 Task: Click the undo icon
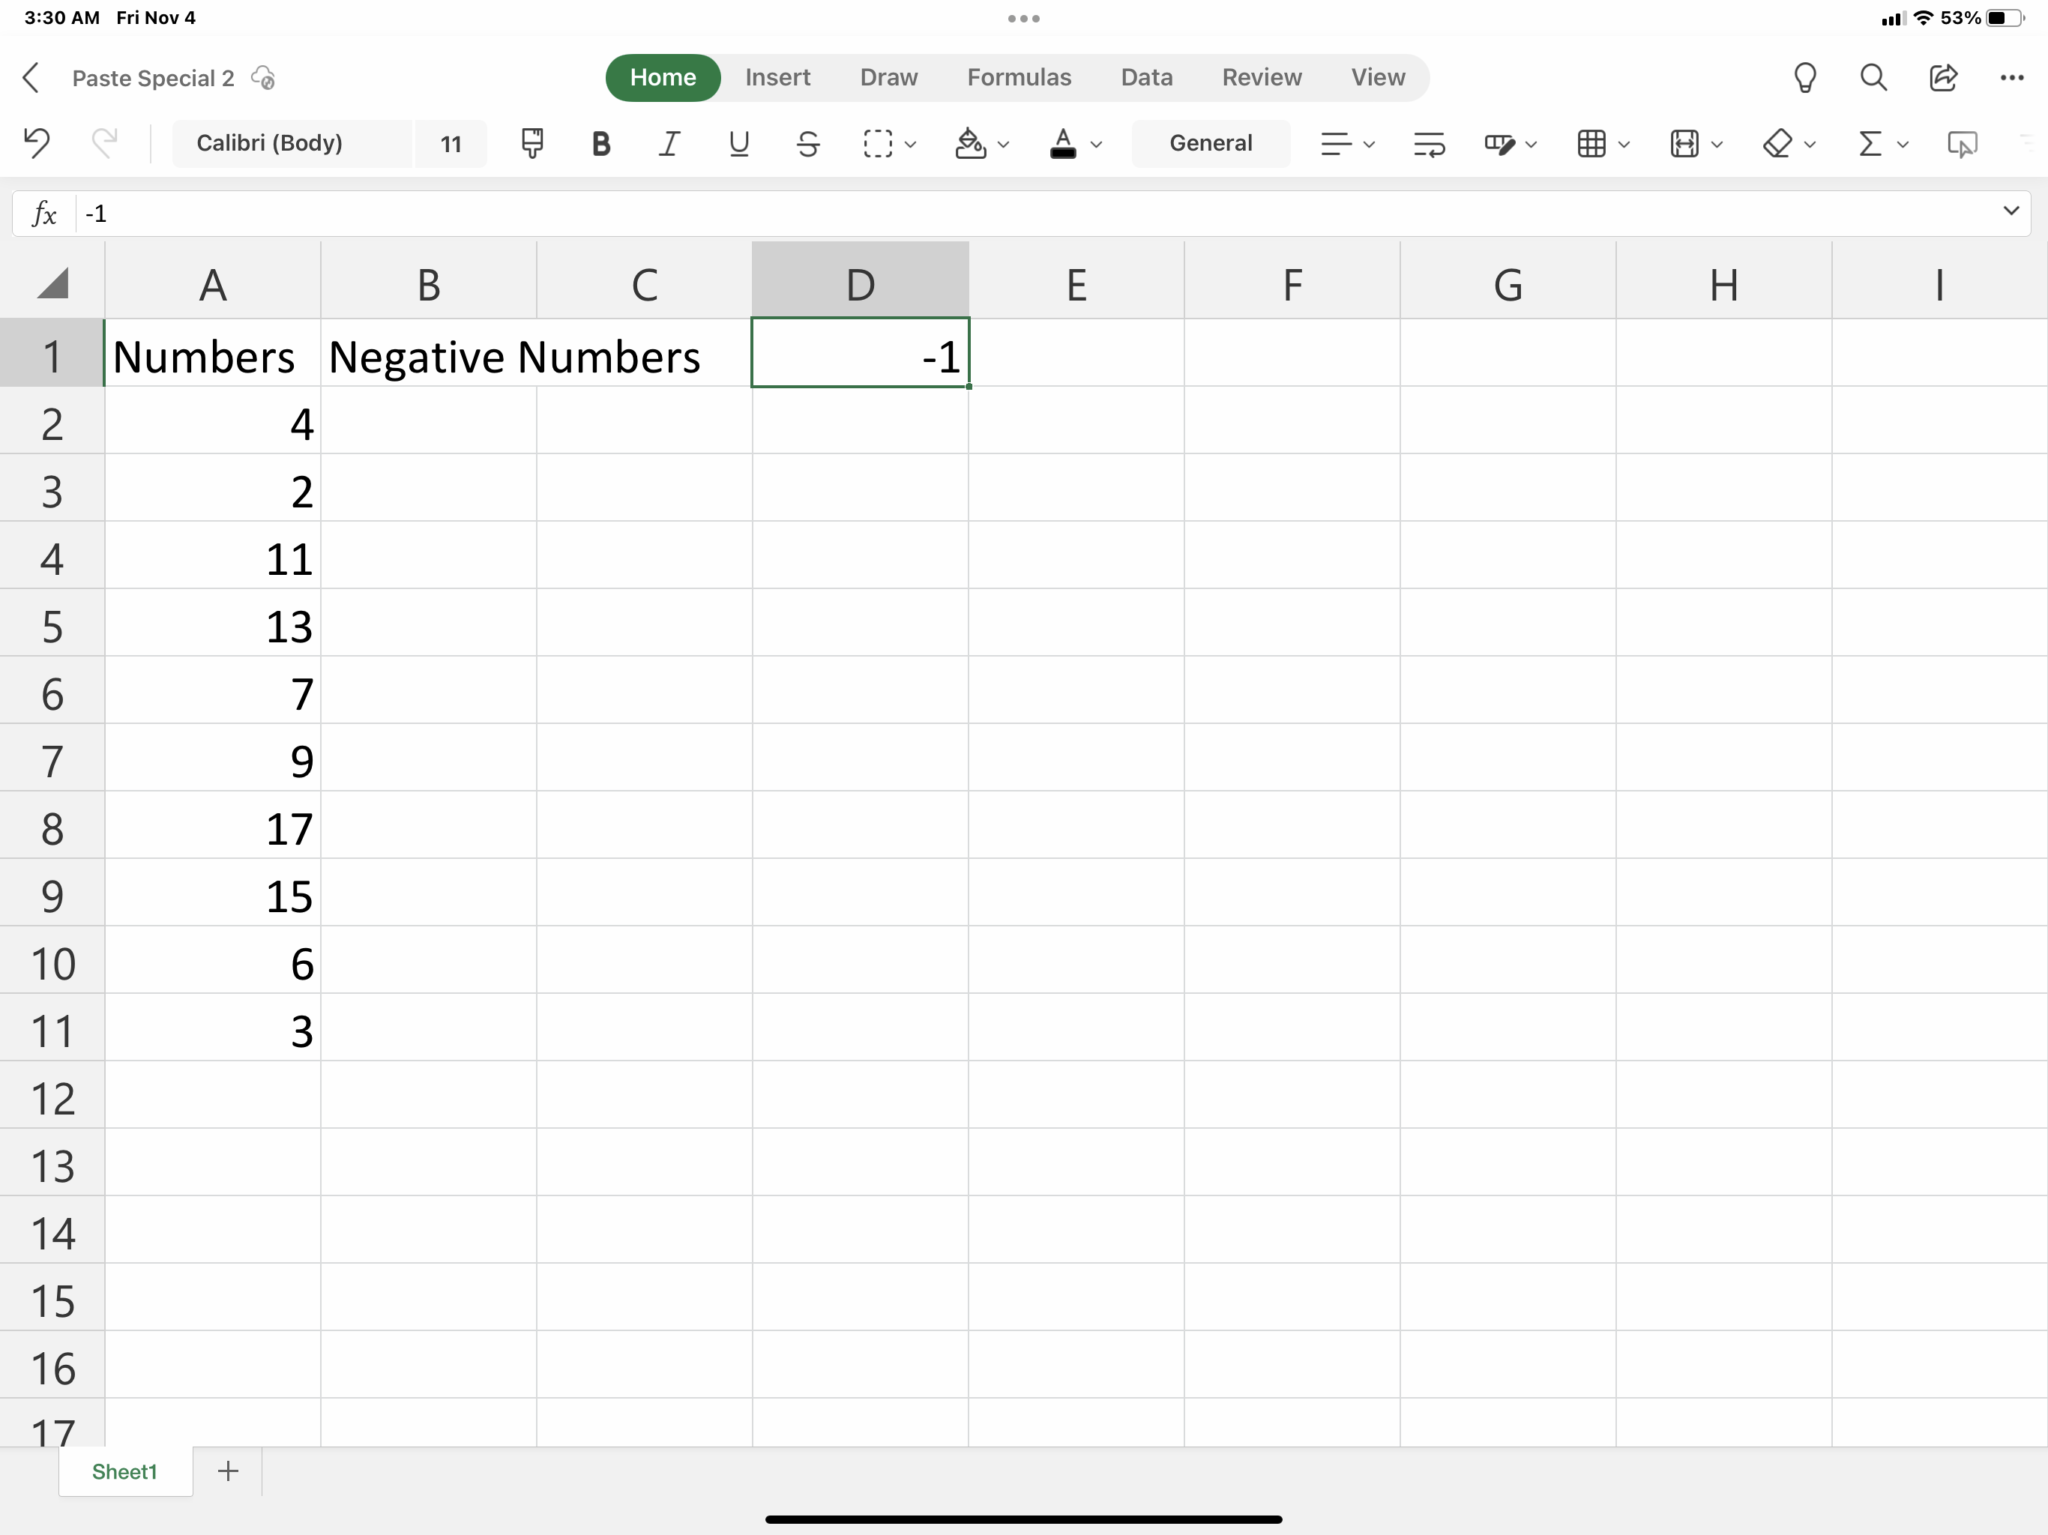coord(36,143)
